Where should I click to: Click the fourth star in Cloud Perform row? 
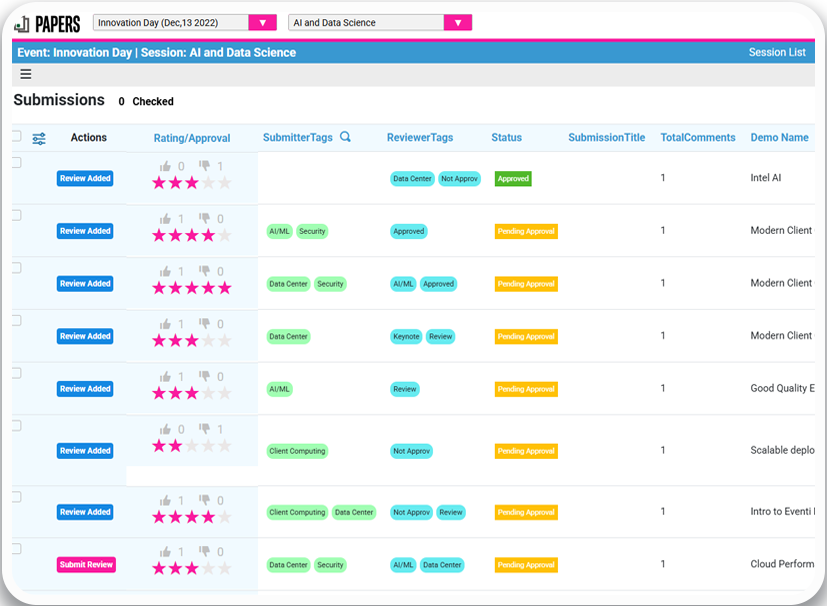click(x=208, y=569)
